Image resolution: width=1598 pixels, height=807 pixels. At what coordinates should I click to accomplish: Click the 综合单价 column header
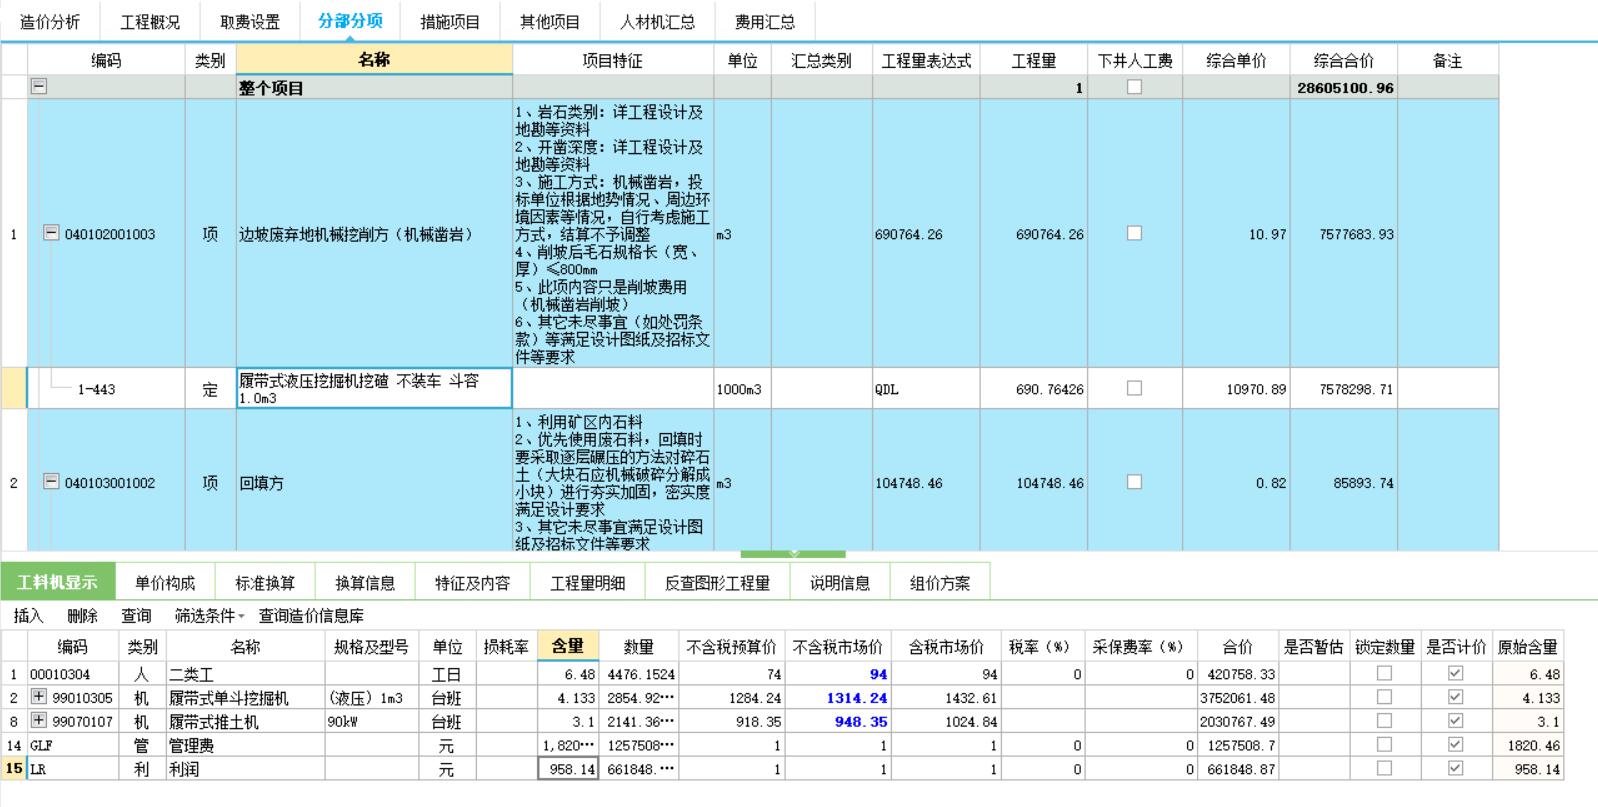pyautogui.click(x=1236, y=60)
